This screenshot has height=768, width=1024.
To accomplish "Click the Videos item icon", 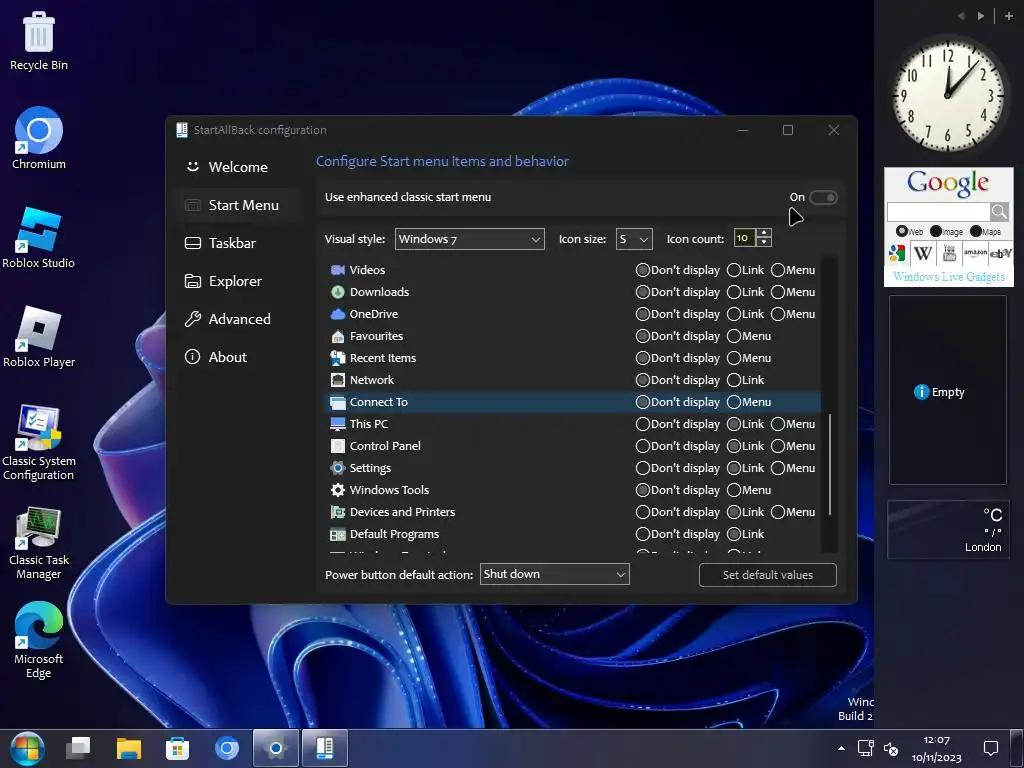I will click(338, 270).
